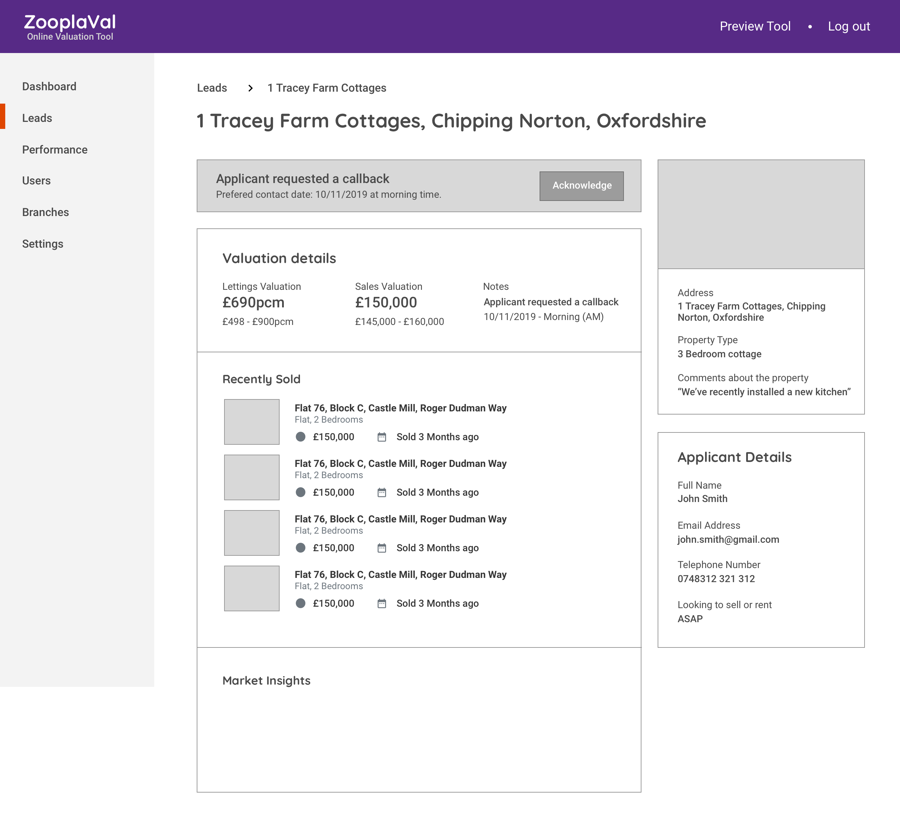Open the Users page from sidebar
Viewport: 900px width, 834px height.
tap(36, 181)
